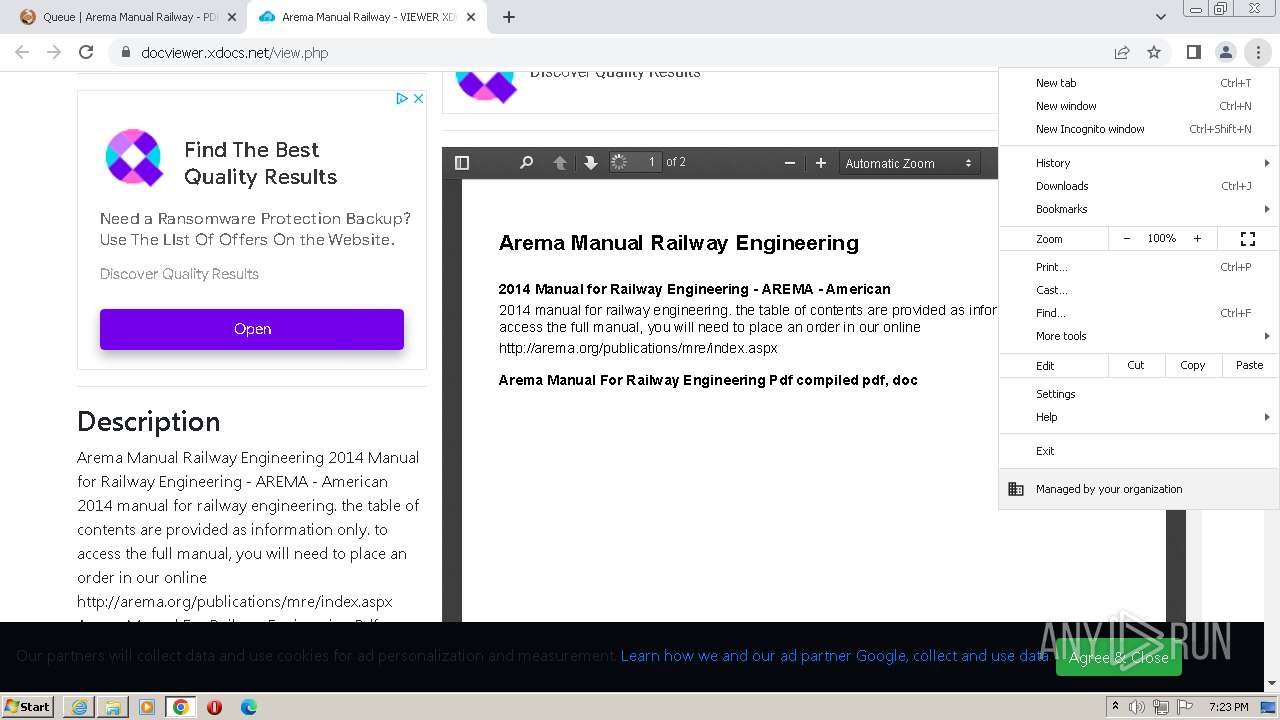This screenshot has width=1280, height=720.
Task: Go to next page arrow in PDF viewer
Action: pos(590,163)
